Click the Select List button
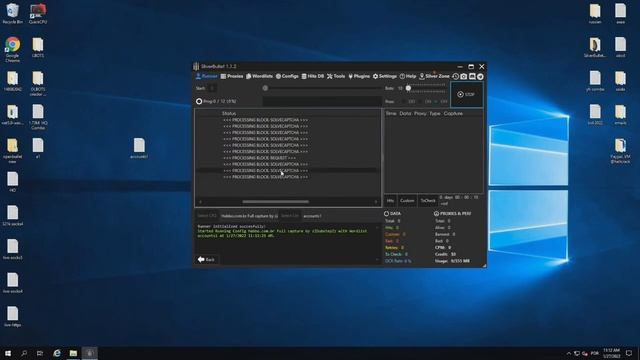This screenshot has width=640, height=360. (x=290, y=216)
